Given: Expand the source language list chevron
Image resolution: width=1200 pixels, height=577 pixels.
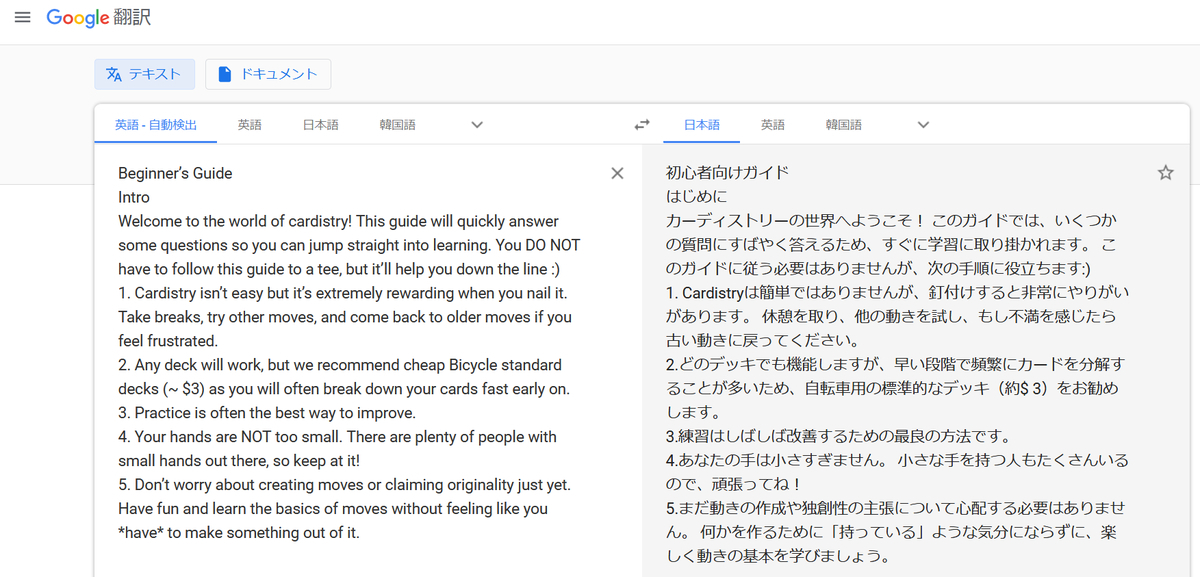Looking at the screenshot, I should click(477, 125).
